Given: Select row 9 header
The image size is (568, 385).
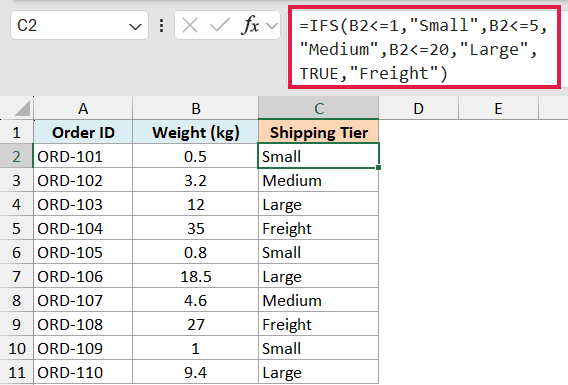Looking at the screenshot, I should [x=17, y=324].
